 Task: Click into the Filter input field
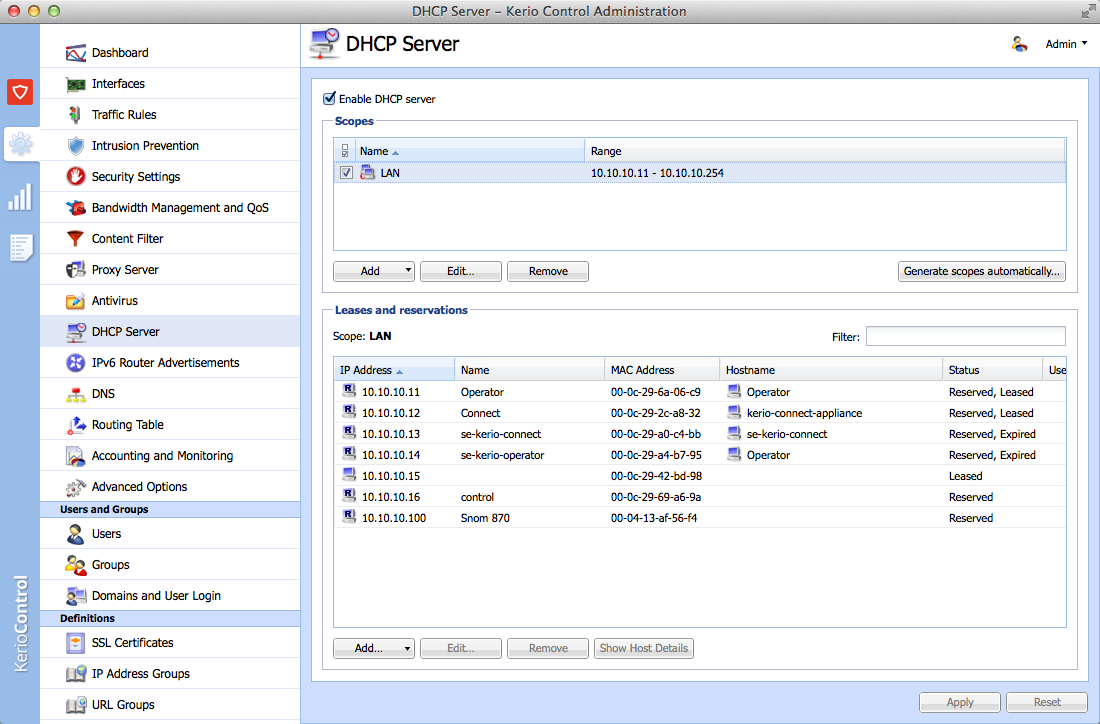[965, 336]
